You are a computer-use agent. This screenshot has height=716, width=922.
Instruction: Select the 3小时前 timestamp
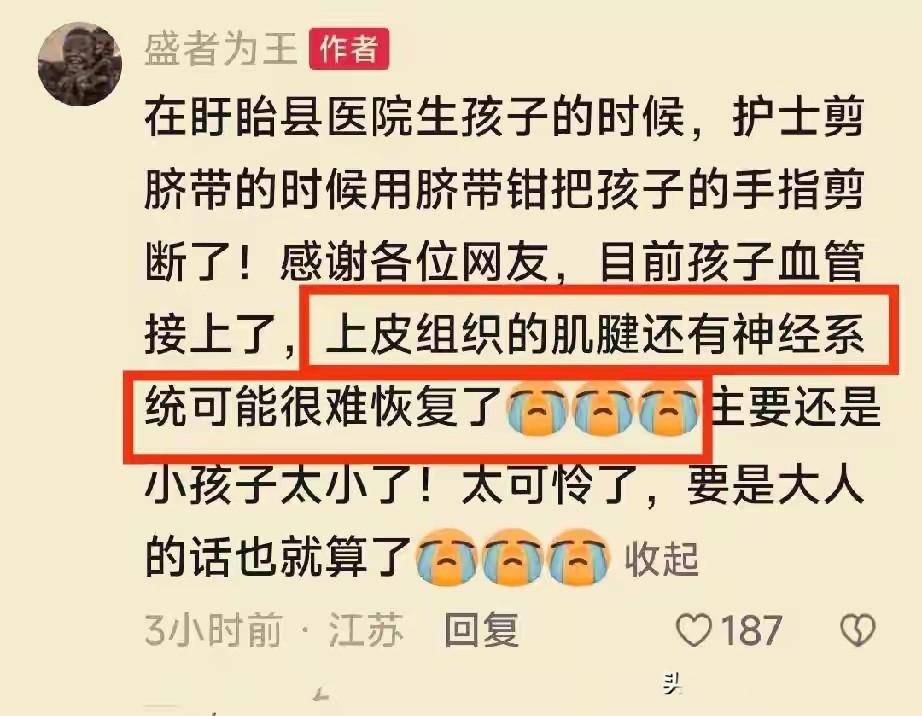(x=213, y=629)
